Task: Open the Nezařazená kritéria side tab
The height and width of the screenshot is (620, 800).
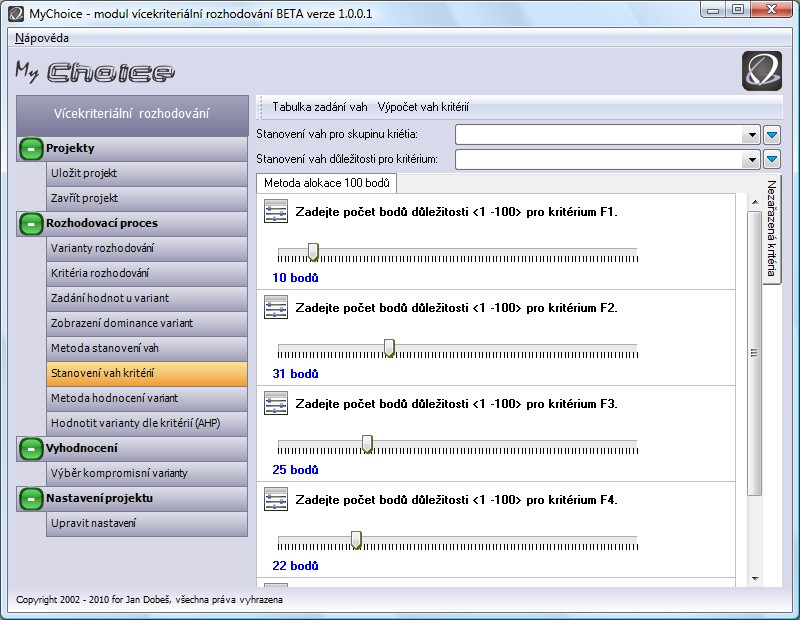Action: click(771, 228)
